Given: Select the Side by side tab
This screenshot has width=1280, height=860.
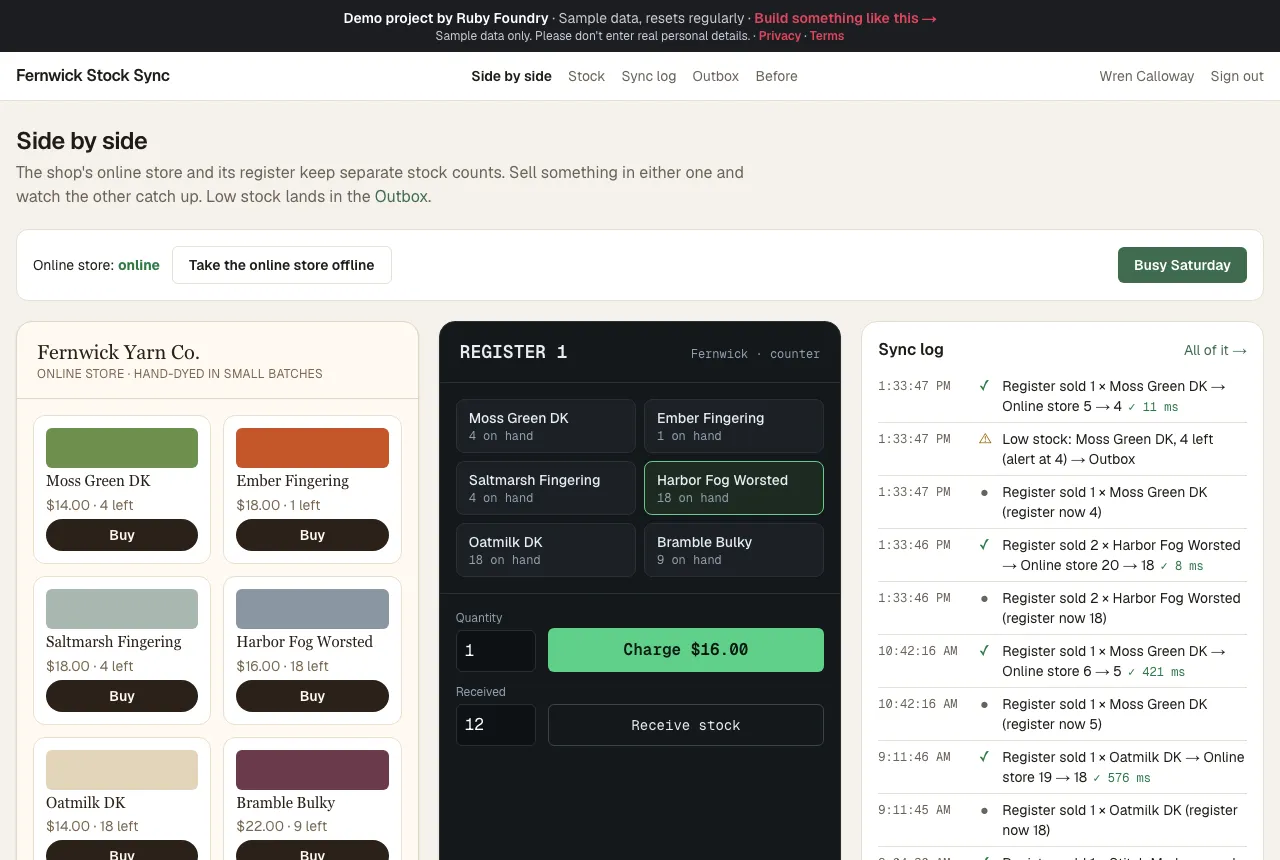Looking at the screenshot, I should pyautogui.click(x=511, y=76).
